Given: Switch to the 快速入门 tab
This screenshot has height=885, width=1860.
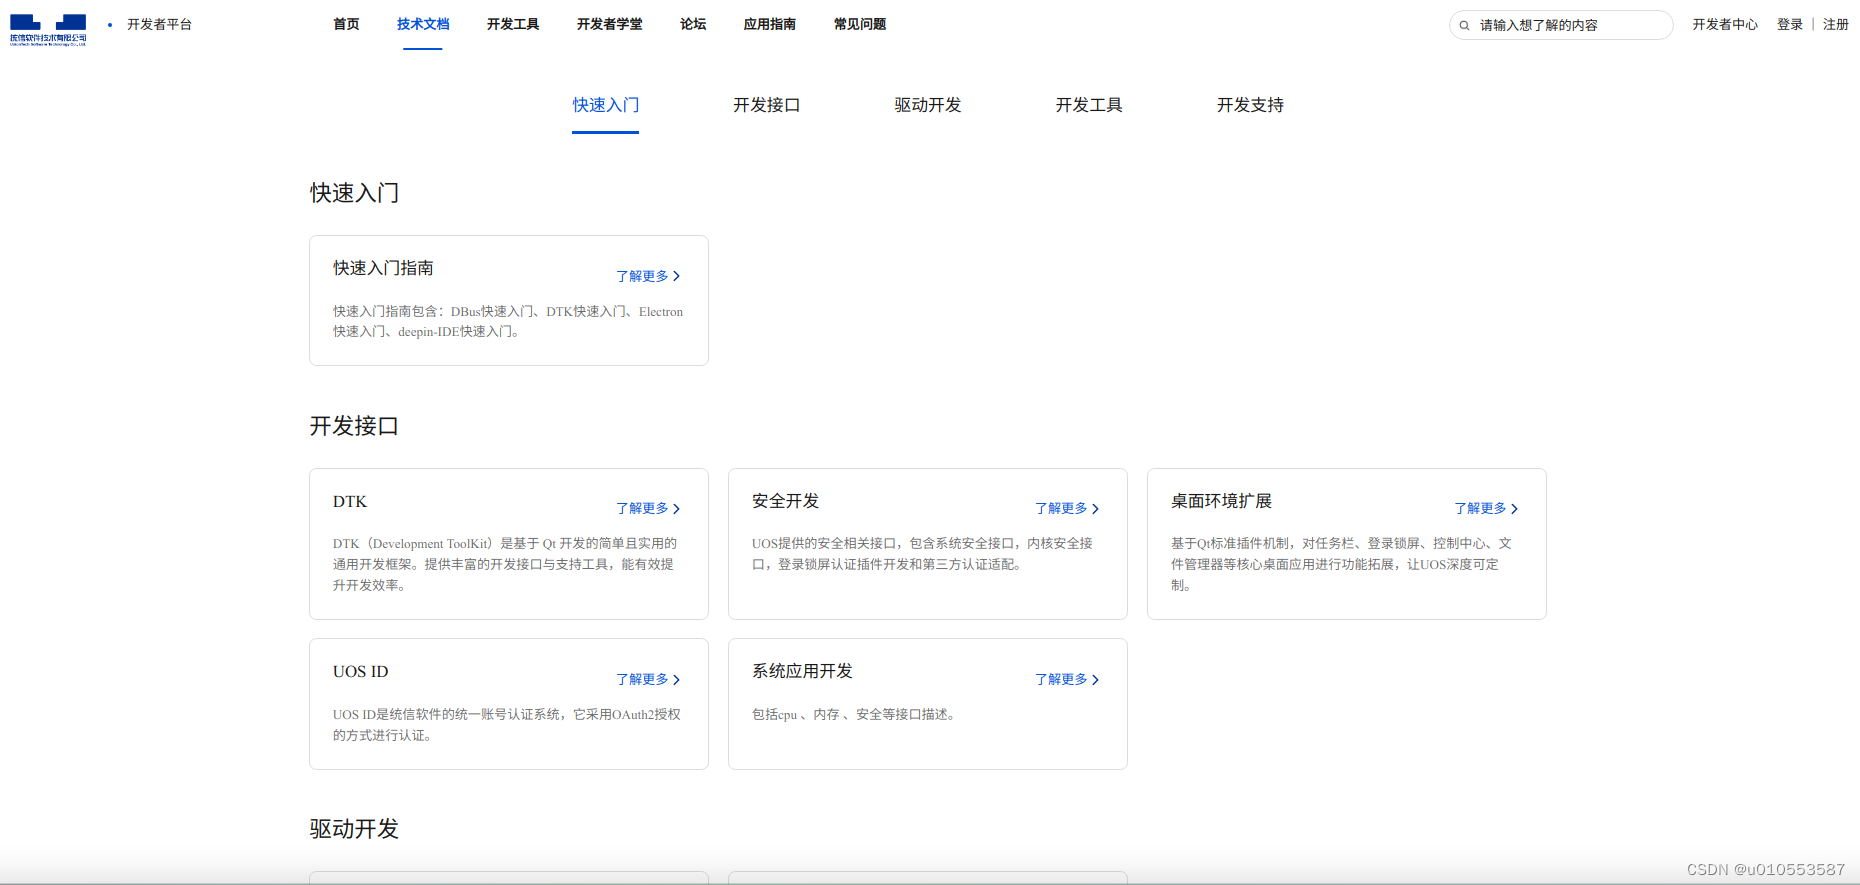Looking at the screenshot, I should [606, 105].
